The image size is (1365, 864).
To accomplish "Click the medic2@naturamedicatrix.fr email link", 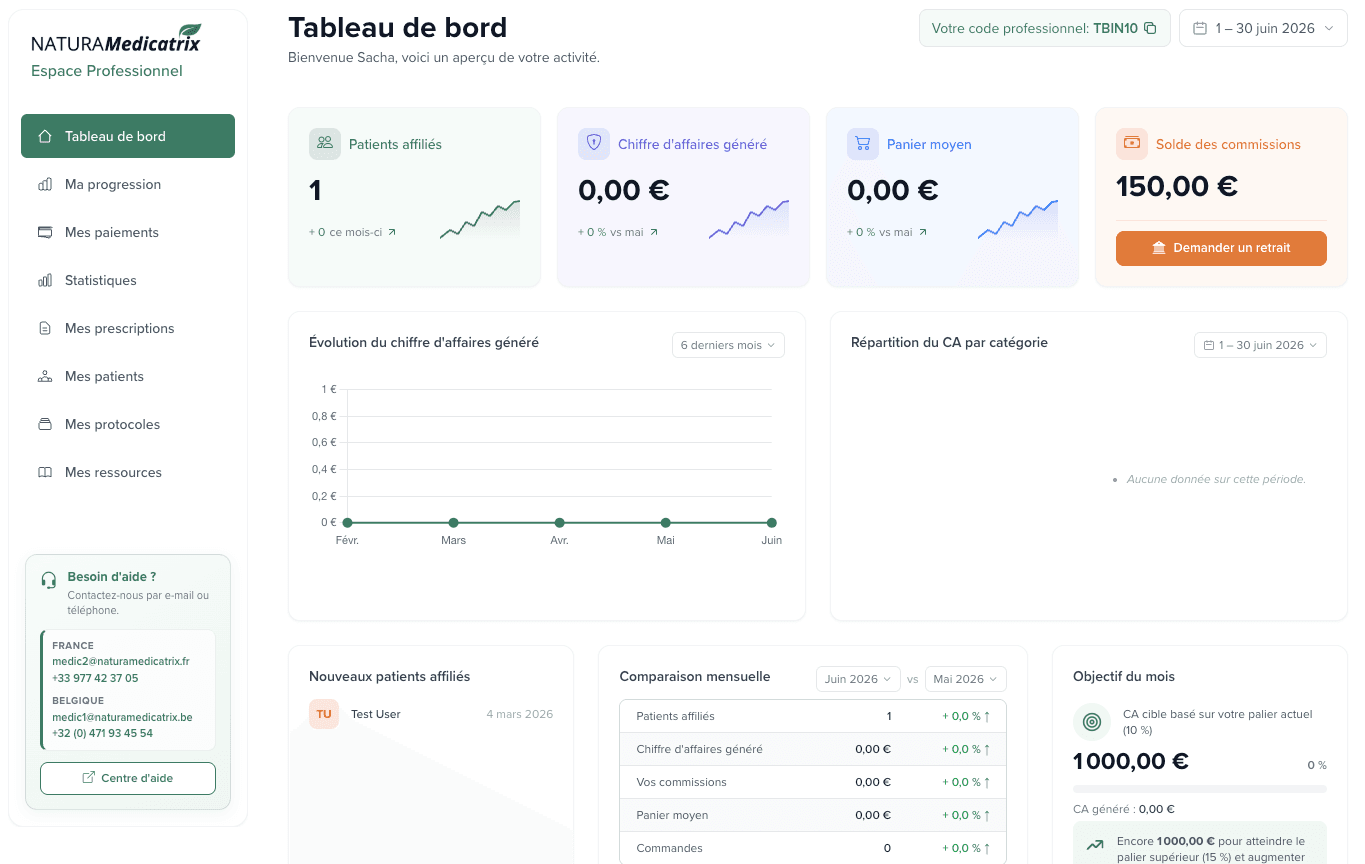I will [x=121, y=661].
